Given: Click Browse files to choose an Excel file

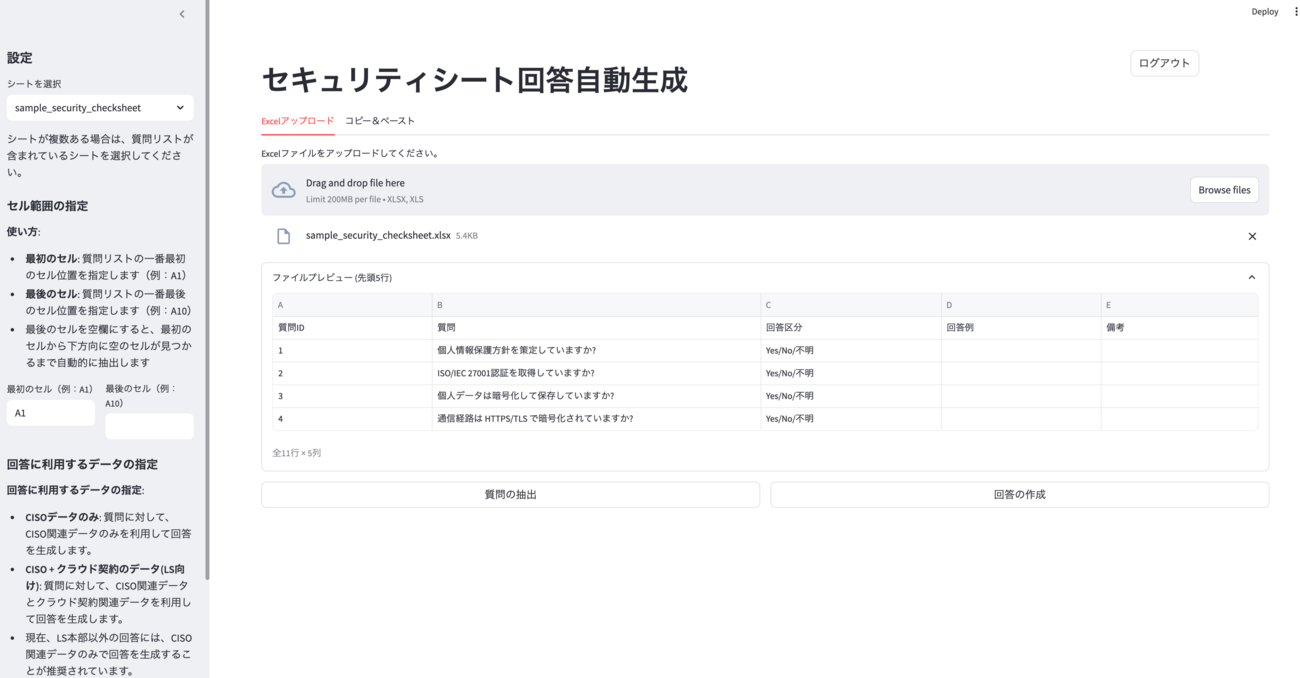Looking at the screenshot, I should (1224, 189).
